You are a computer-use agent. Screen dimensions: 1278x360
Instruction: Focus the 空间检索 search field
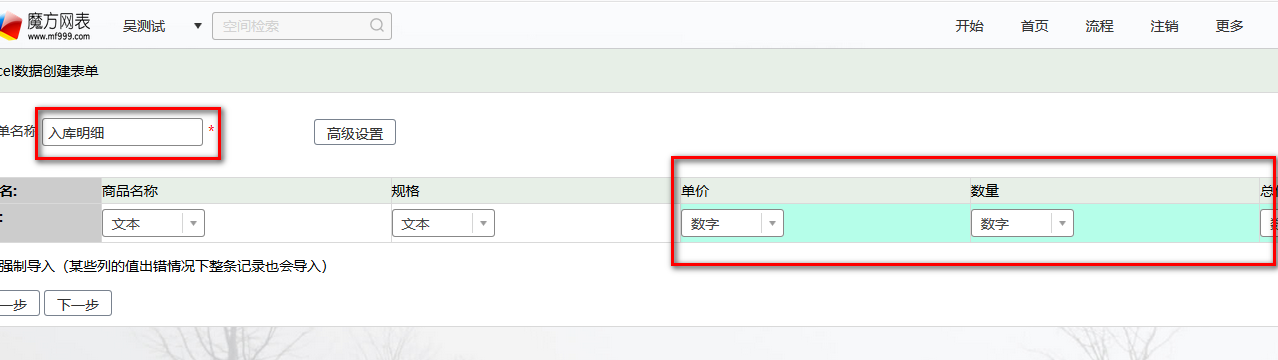click(x=302, y=26)
